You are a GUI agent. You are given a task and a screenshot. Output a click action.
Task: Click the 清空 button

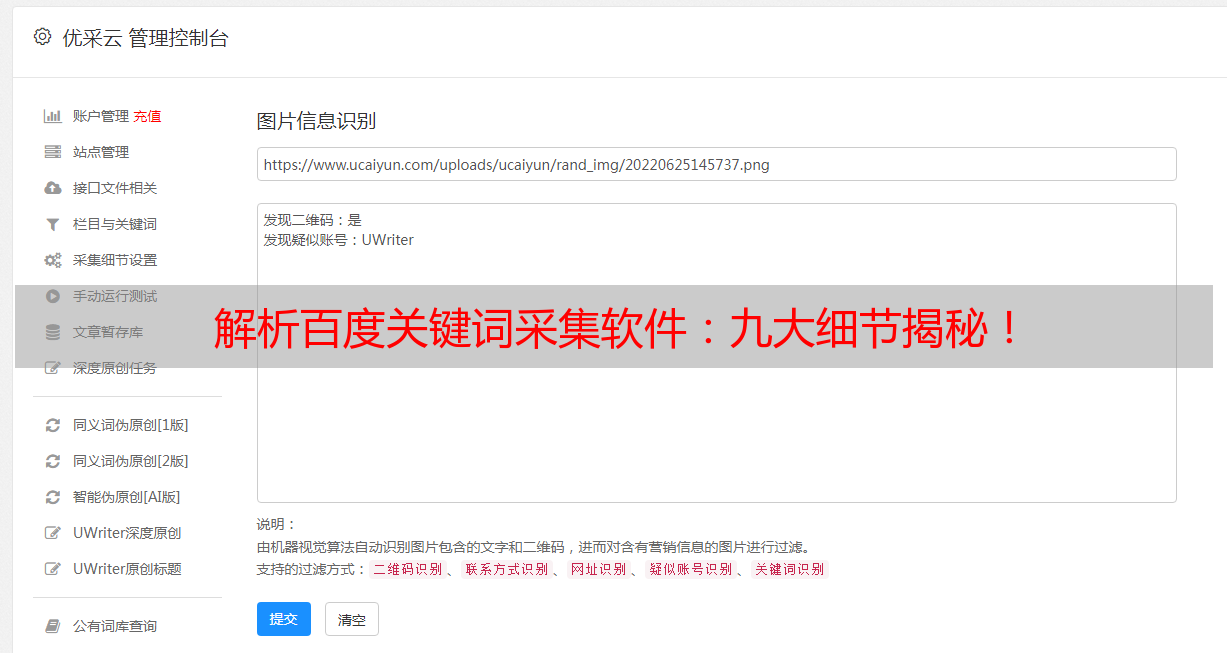[x=352, y=620]
